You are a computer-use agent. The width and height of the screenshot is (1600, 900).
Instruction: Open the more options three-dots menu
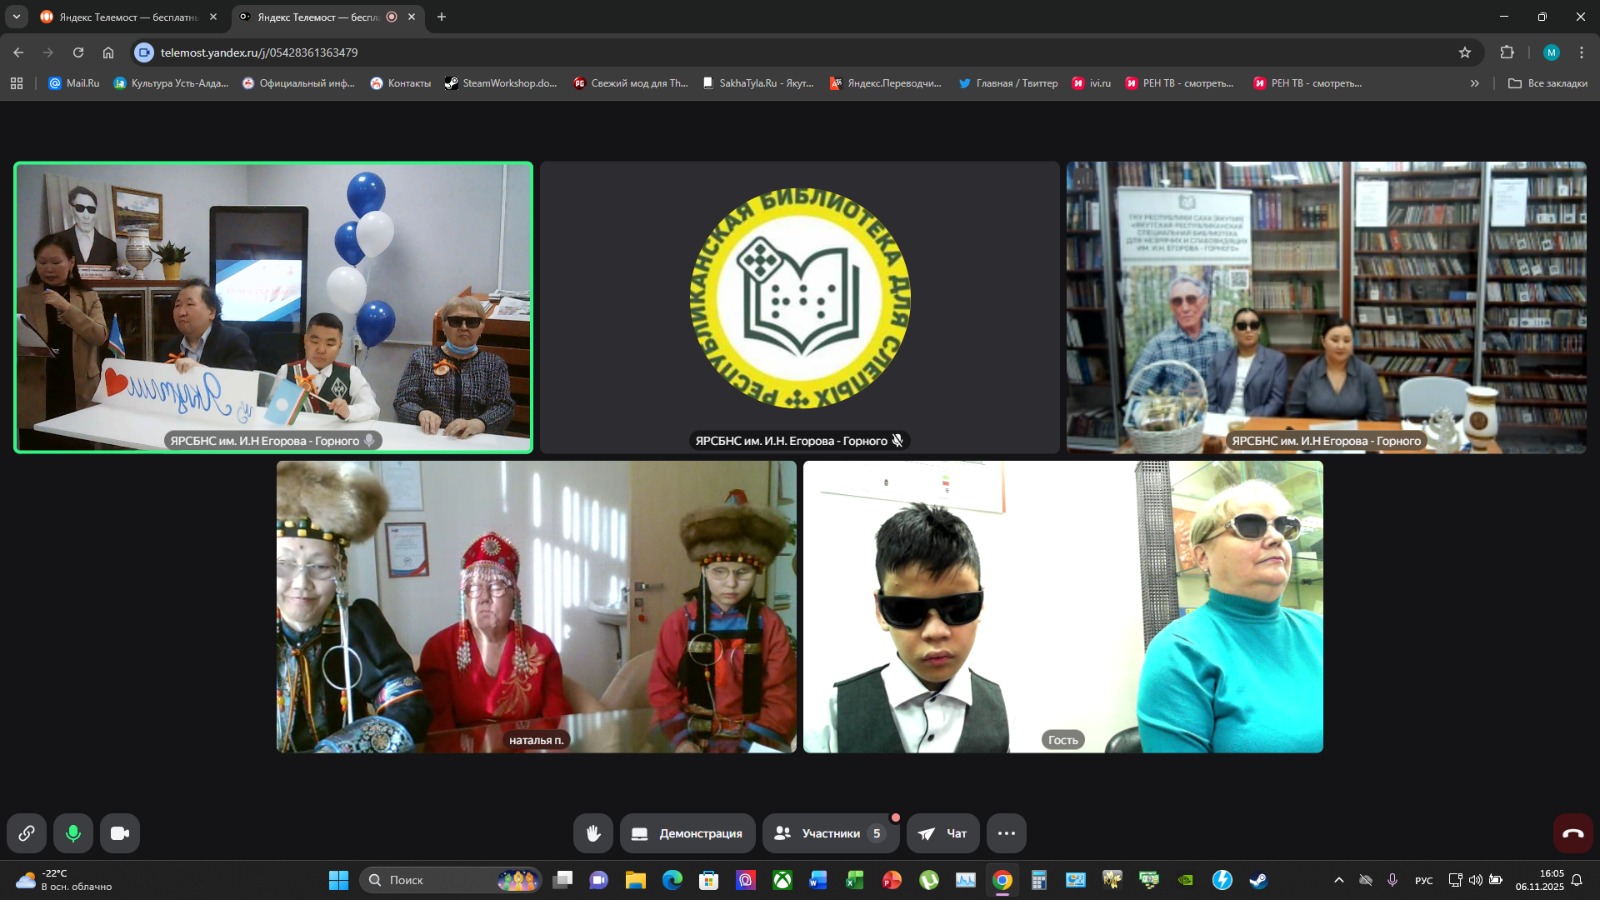1006,833
